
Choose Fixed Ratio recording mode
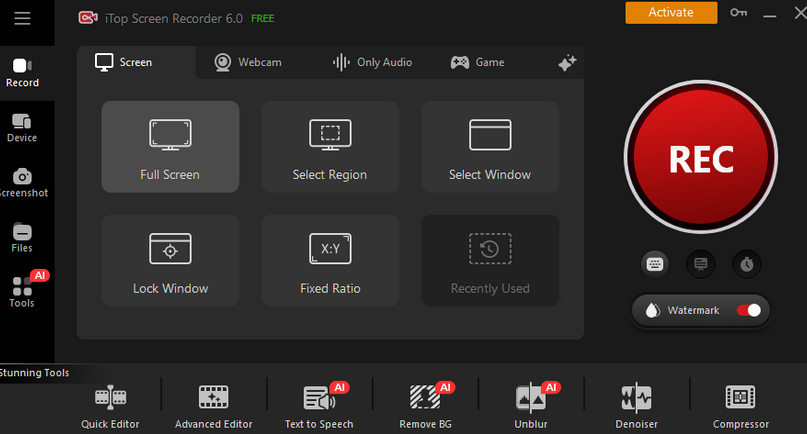(x=330, y=261)
